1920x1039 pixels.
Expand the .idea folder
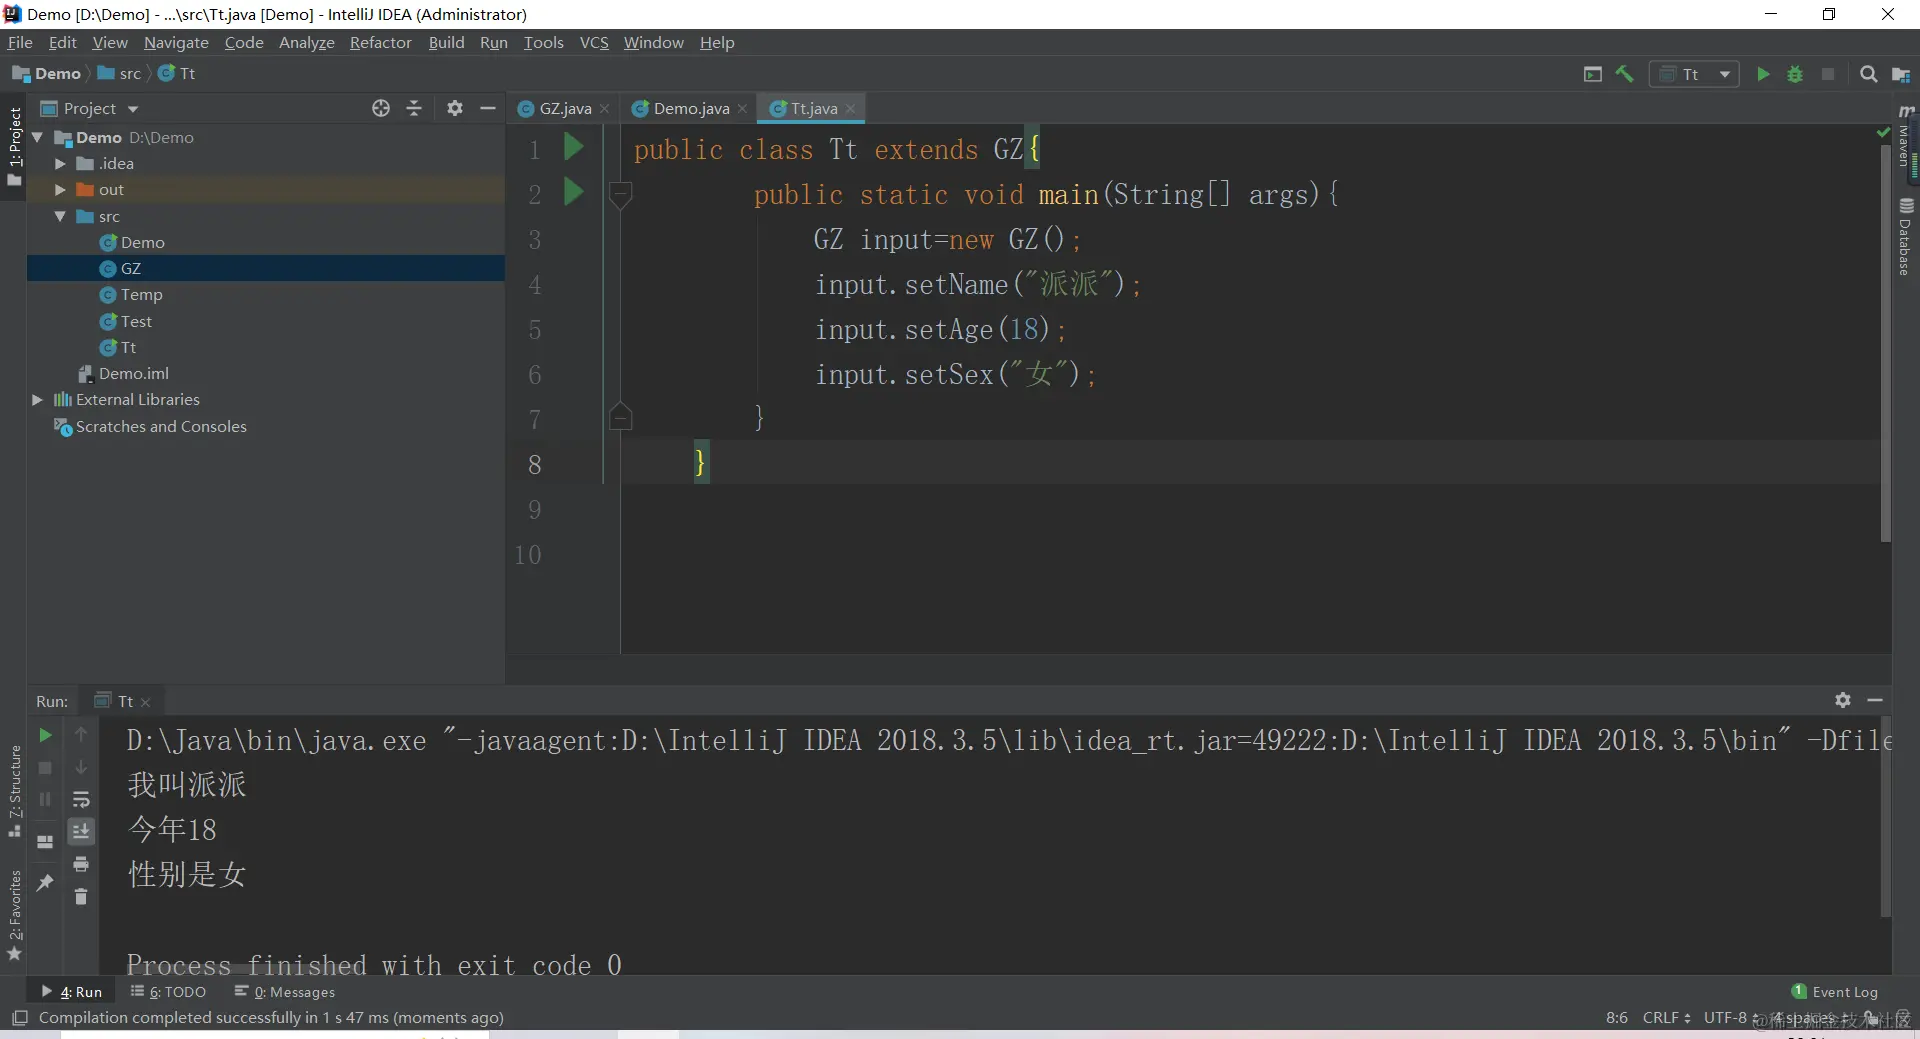pos(60,163)
